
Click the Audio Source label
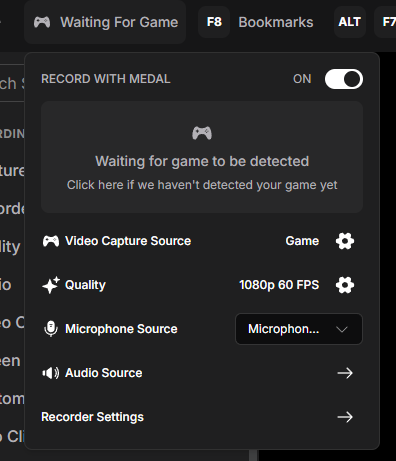coord(104,373)
